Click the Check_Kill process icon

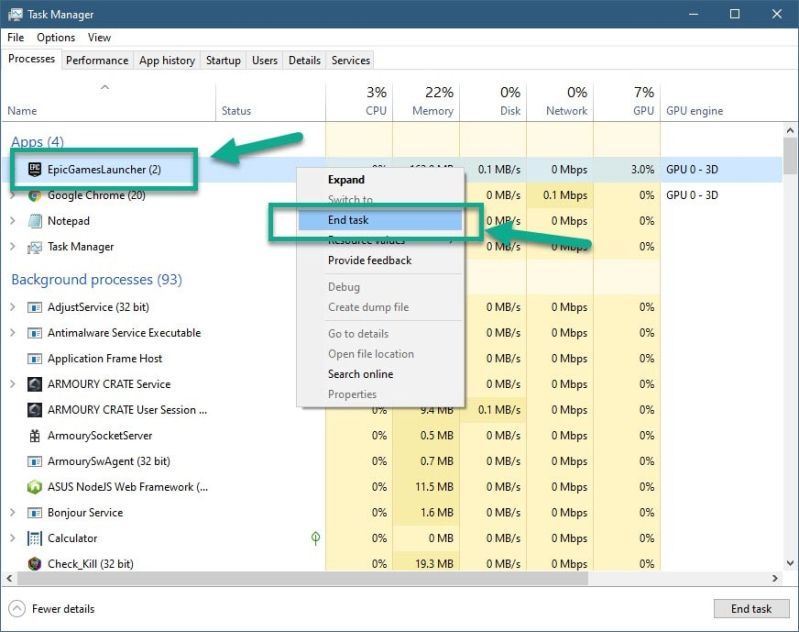tap(34, 564)
